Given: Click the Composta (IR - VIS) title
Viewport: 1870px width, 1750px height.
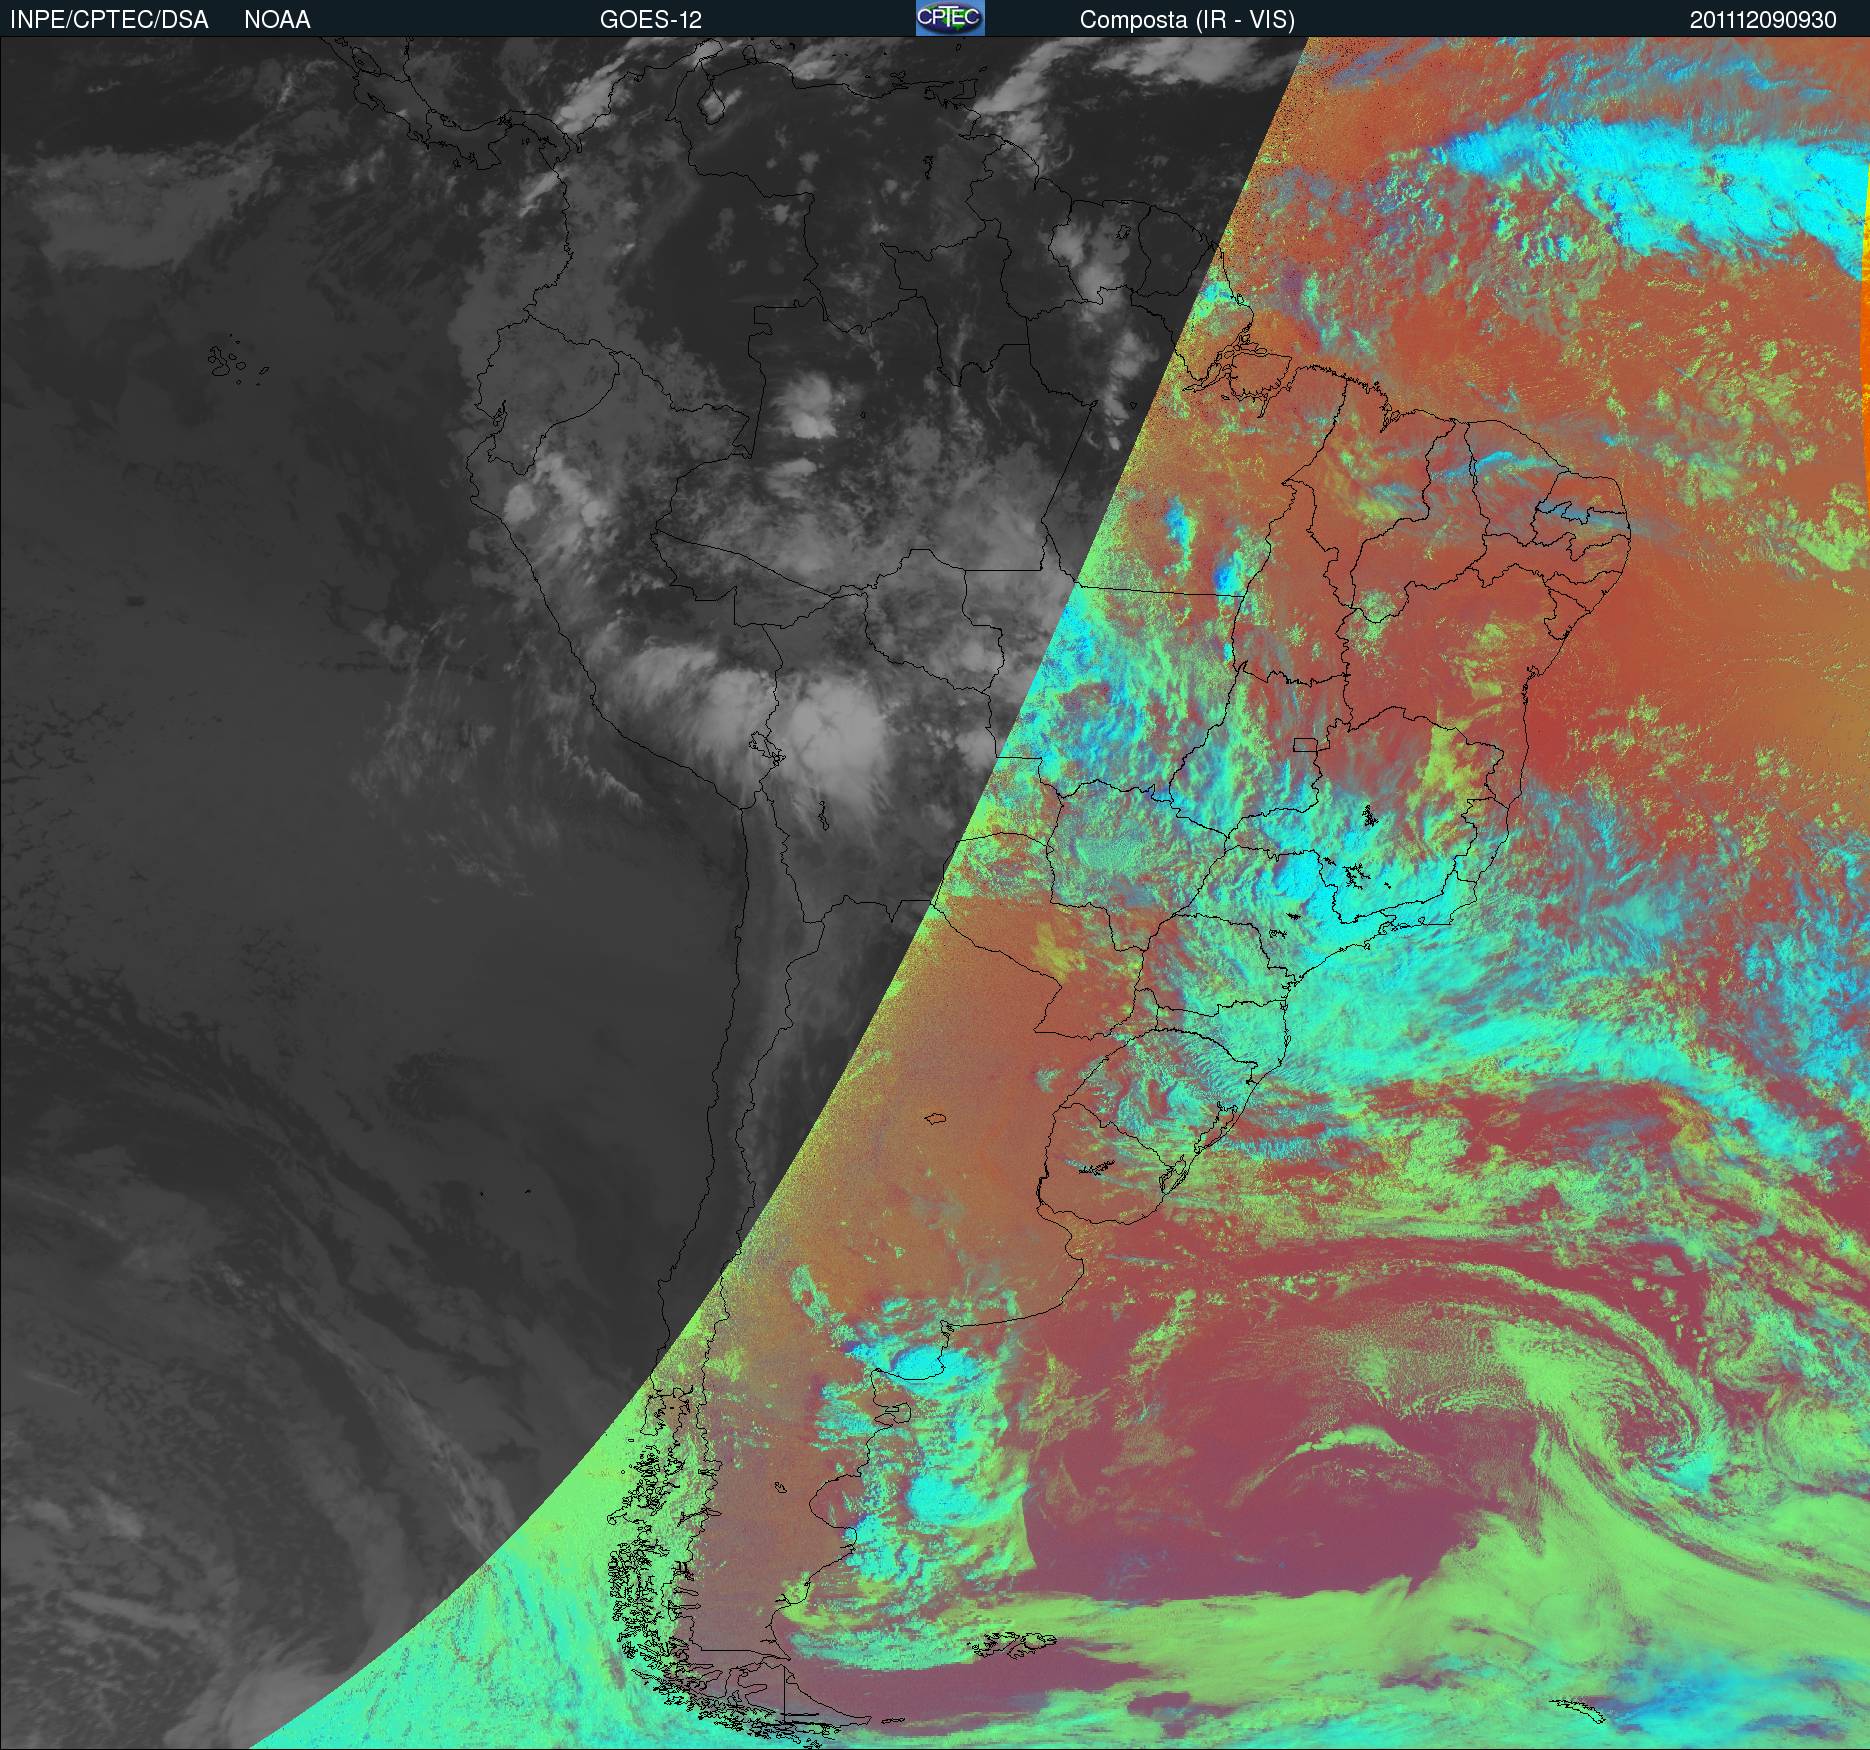Looking at the screenshot, I should (1187, 20).
